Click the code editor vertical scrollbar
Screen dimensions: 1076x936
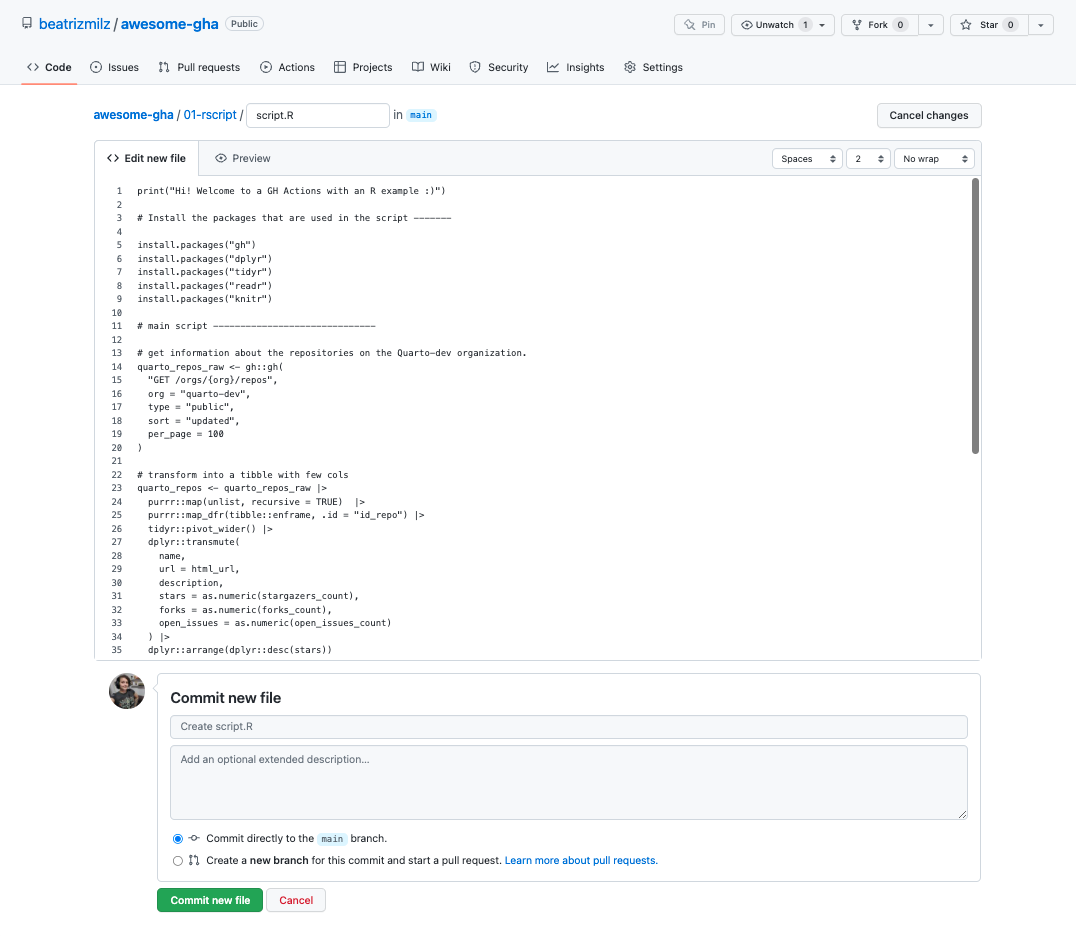[975, 316]
